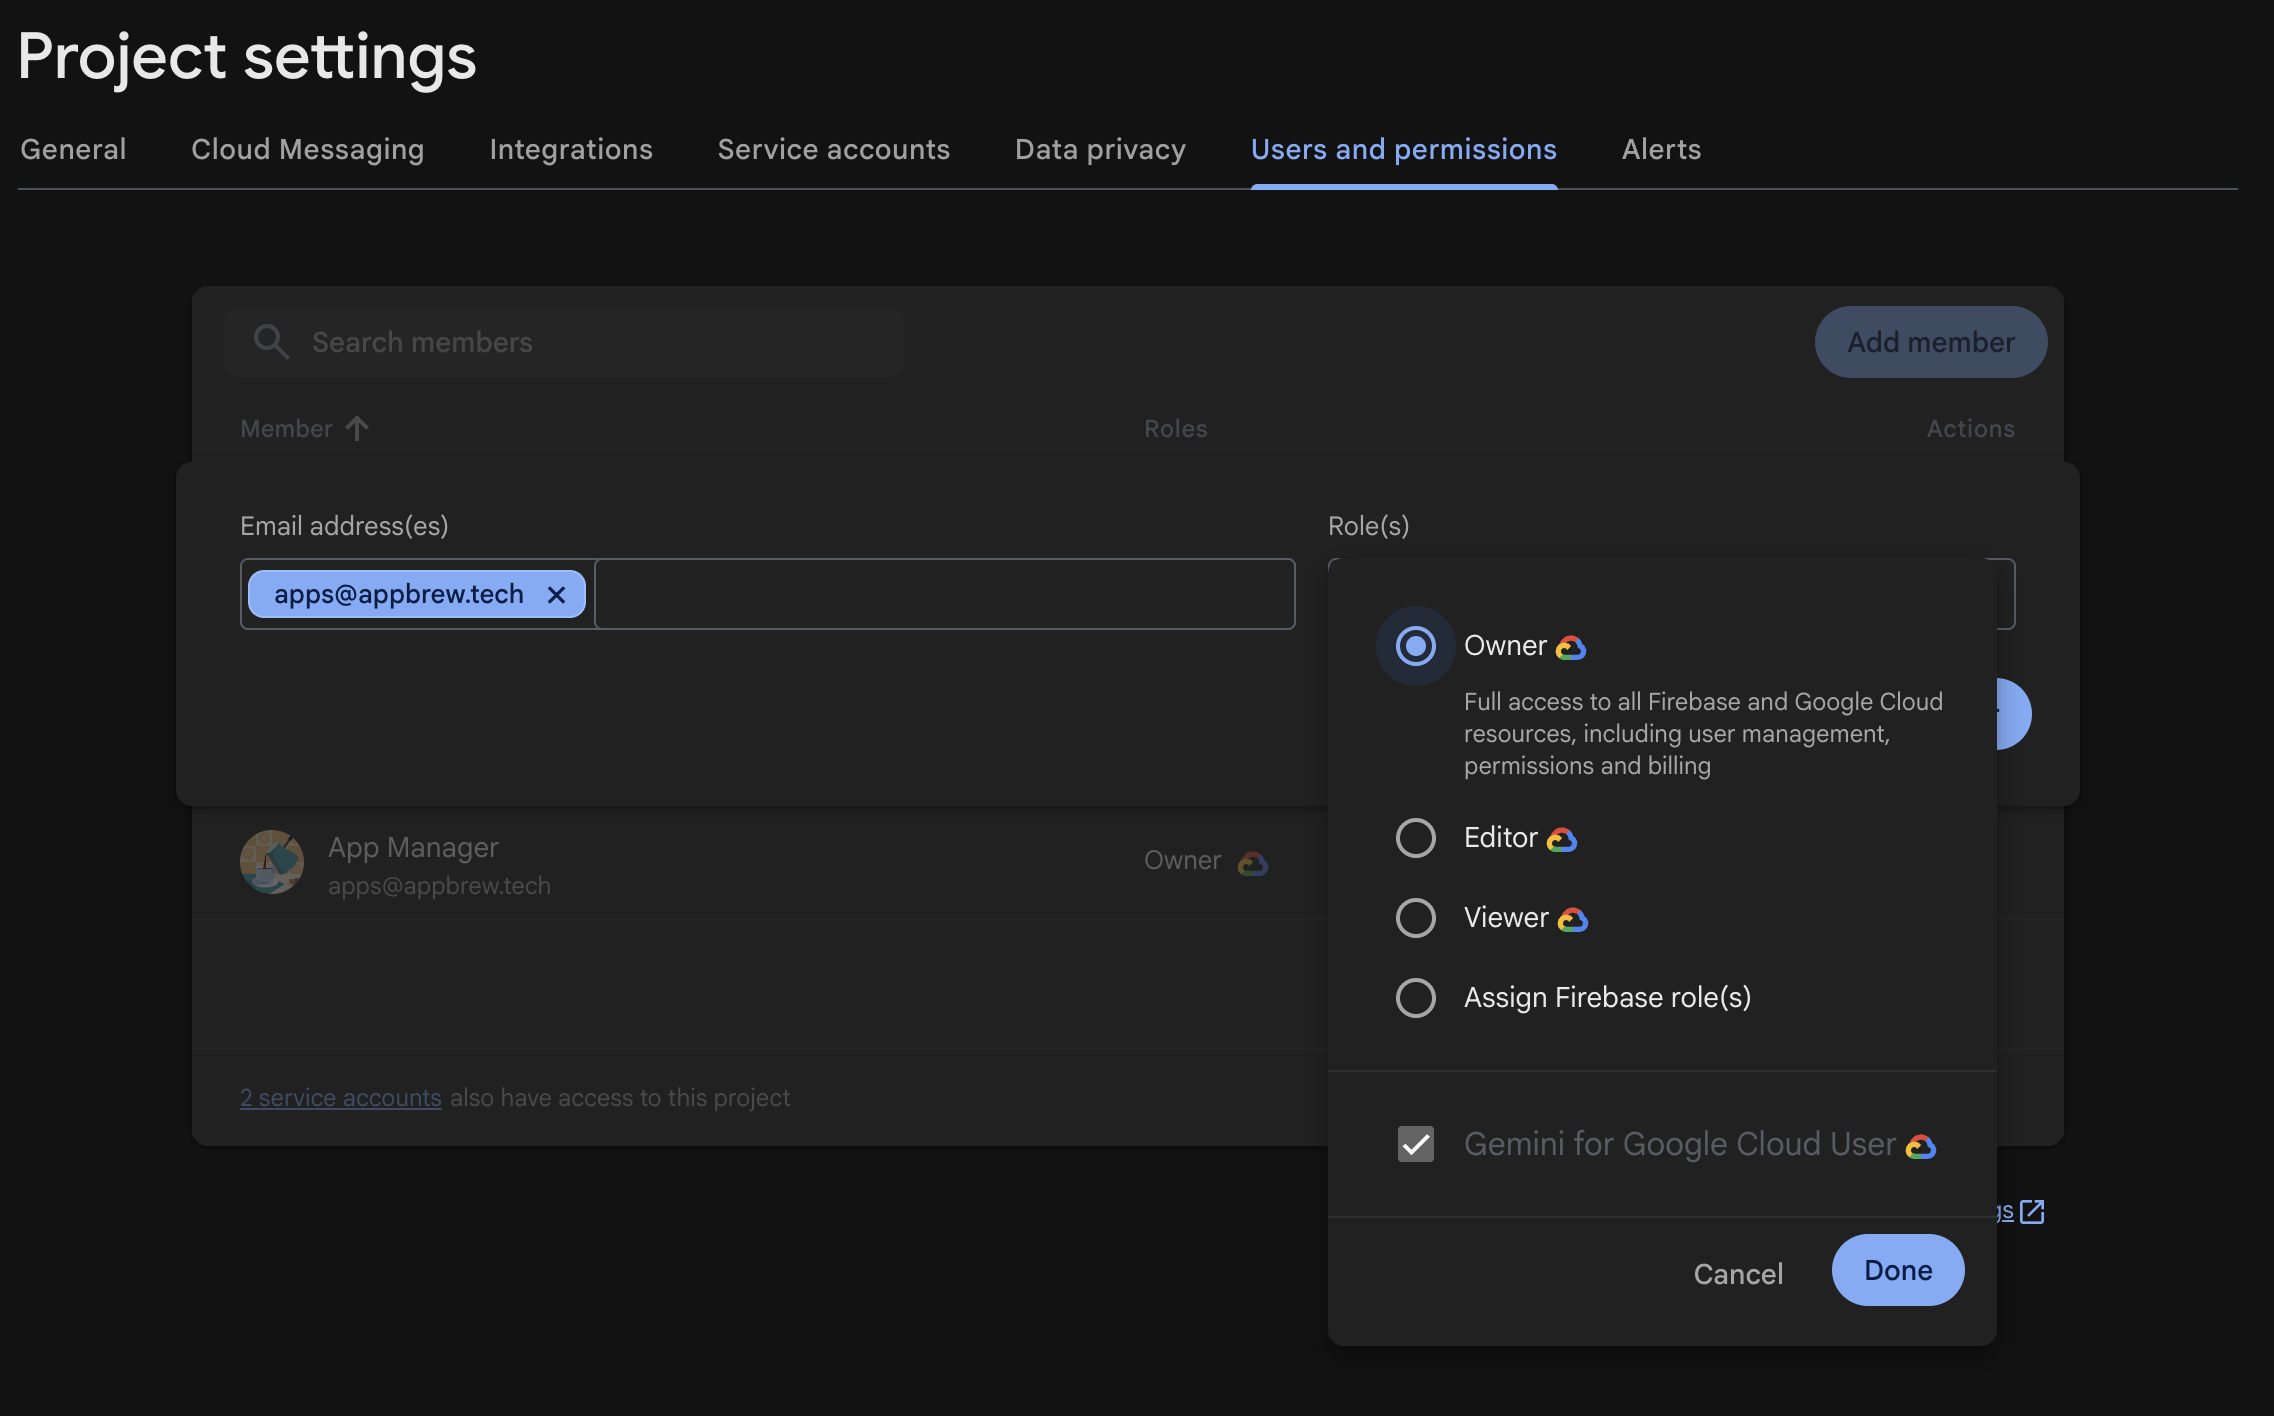Click the Google Cloud icon beside Editor option
The image size is (2274, 1416).
coord(1562,840)
